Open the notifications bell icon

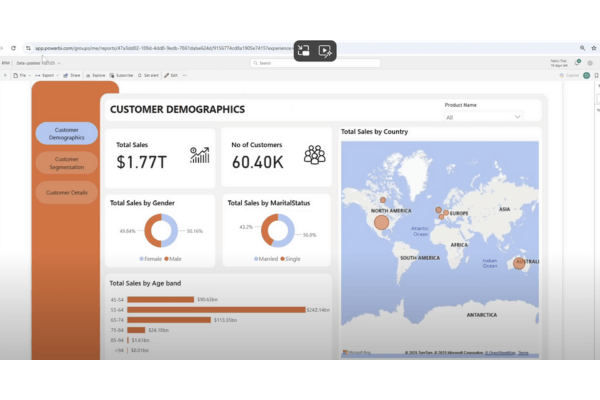[577, 63]
